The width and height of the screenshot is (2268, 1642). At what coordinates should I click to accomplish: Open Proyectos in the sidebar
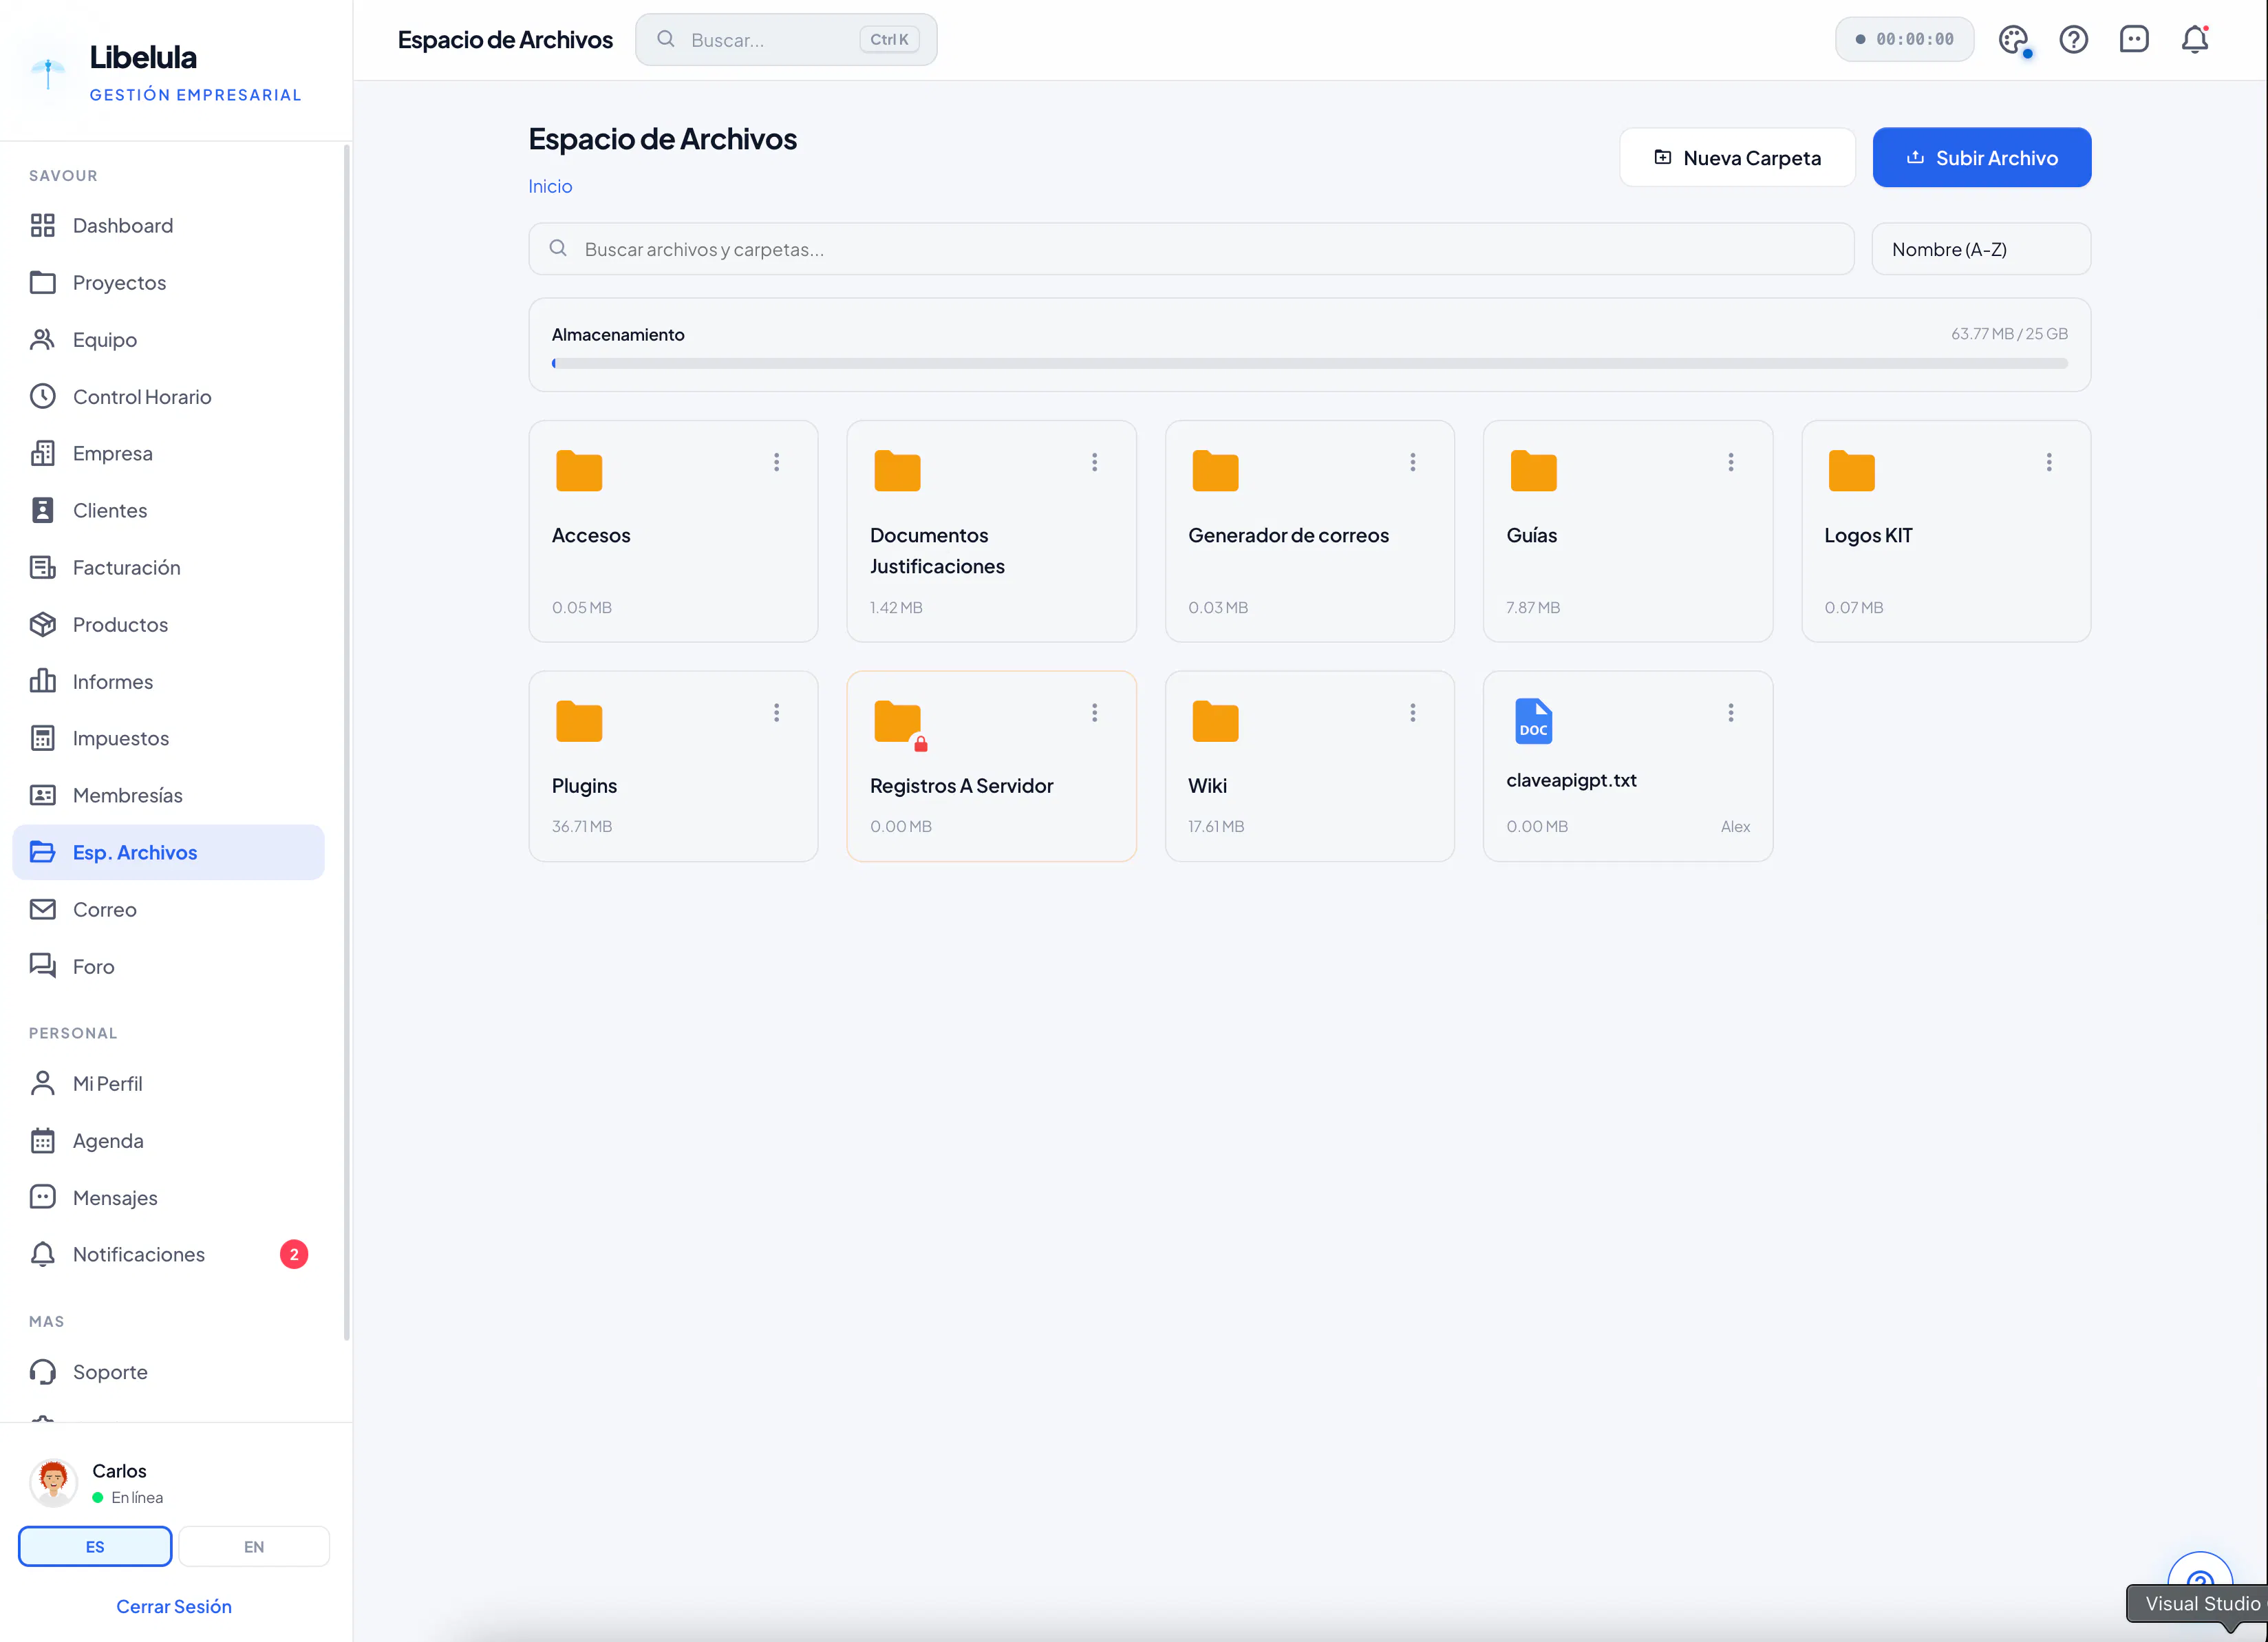click(168, 283)
